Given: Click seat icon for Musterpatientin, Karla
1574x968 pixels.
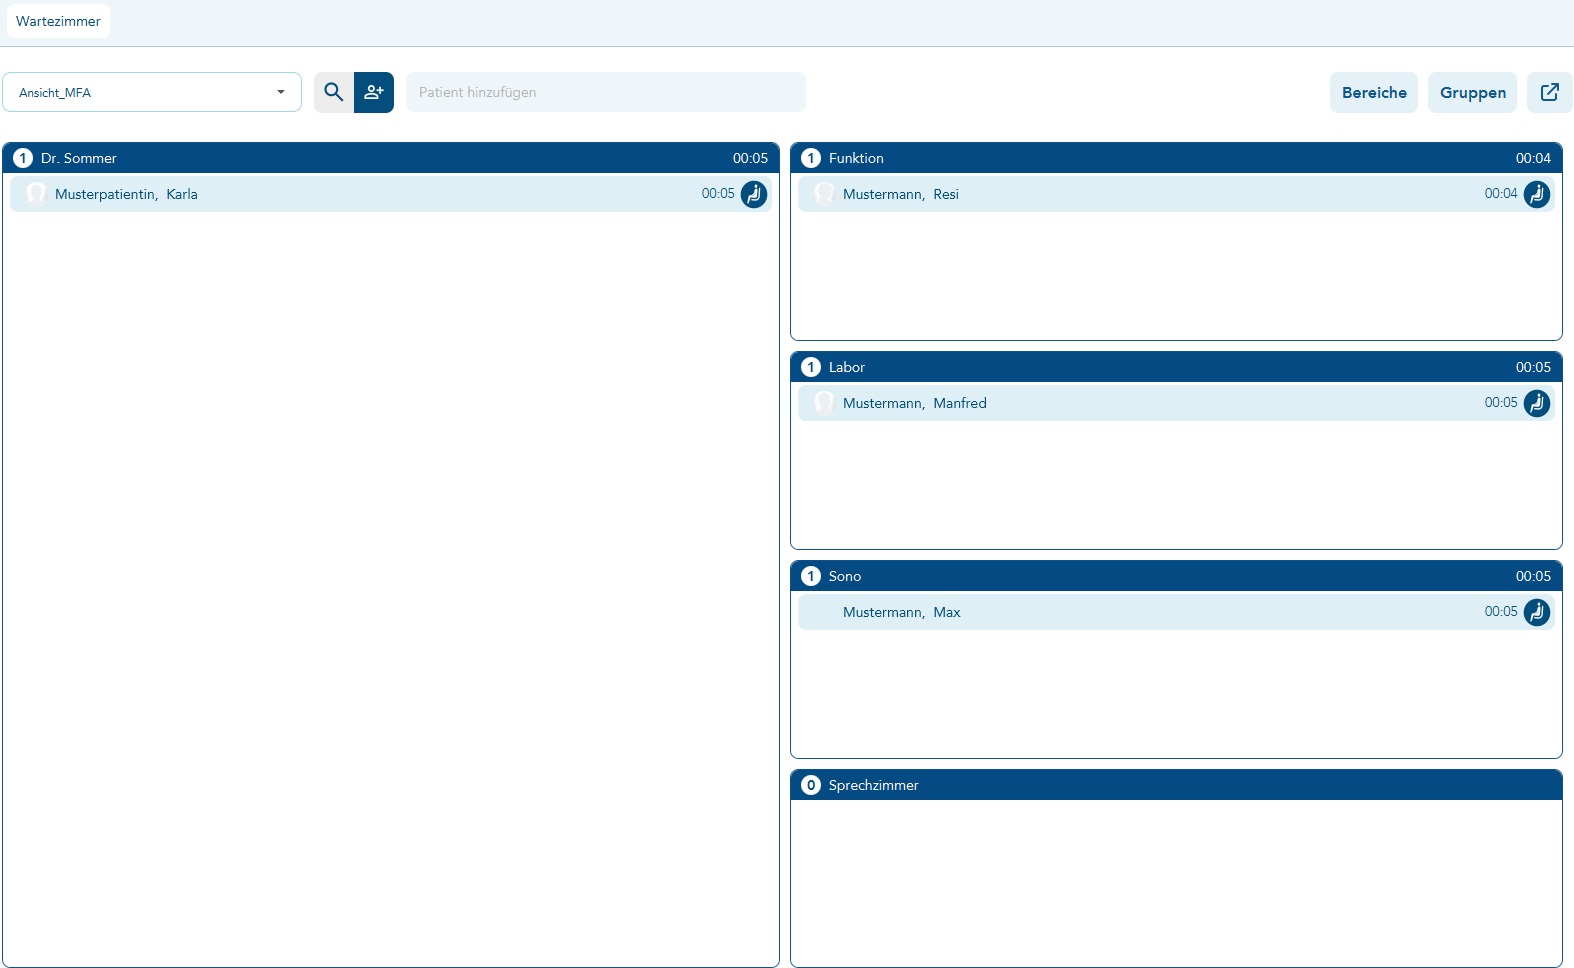Looking at the screenshot, I should click(754, 194).
